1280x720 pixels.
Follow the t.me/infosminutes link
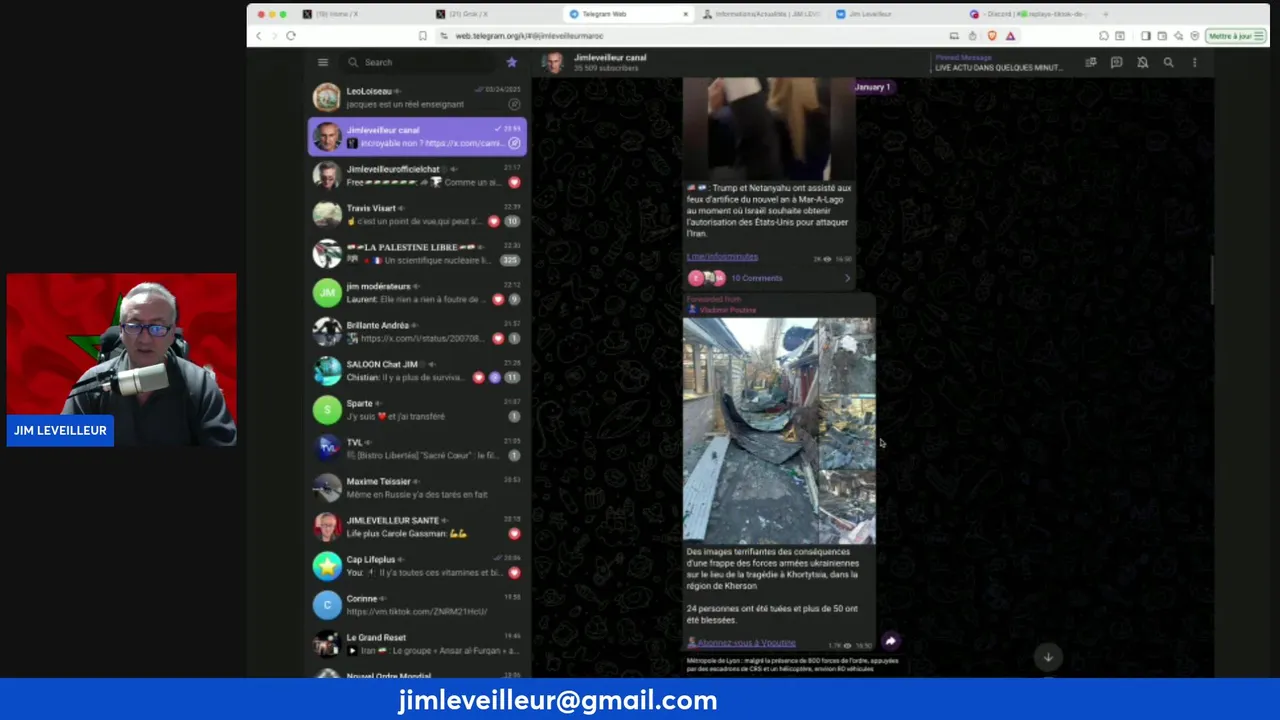pos(722,257)
